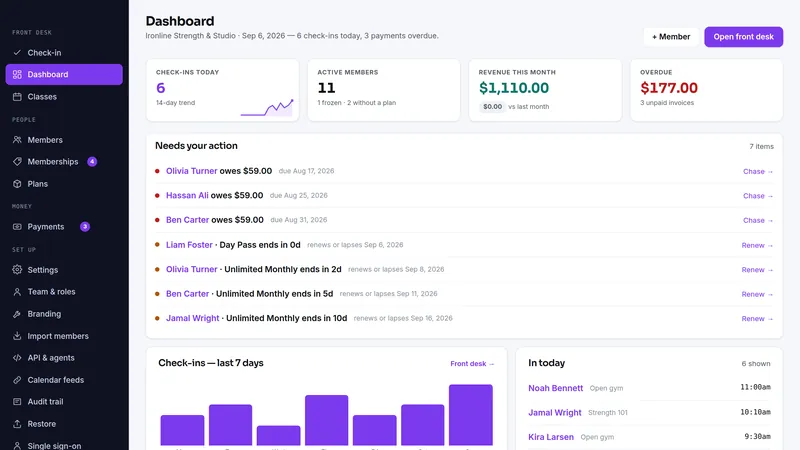Click the Dashboard grid icon
The width and height of the screenshot is (800, 450).
[17, 74]
